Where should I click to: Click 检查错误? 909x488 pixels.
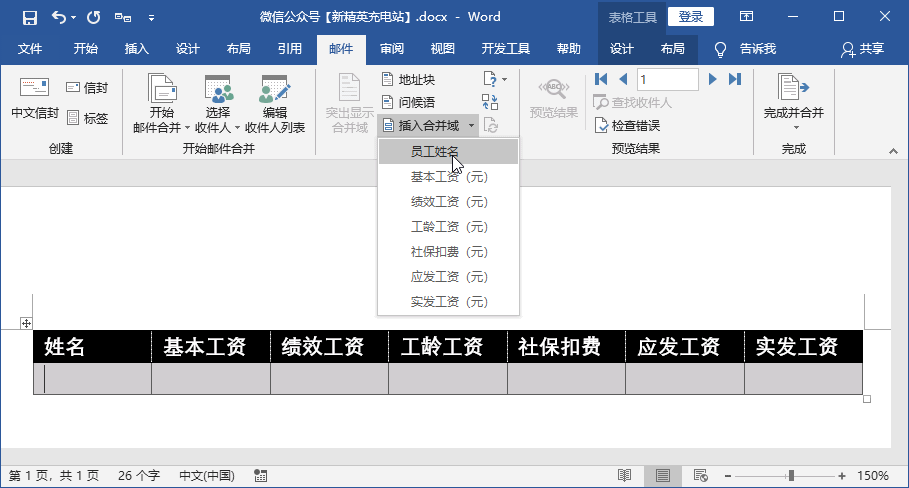627,125
